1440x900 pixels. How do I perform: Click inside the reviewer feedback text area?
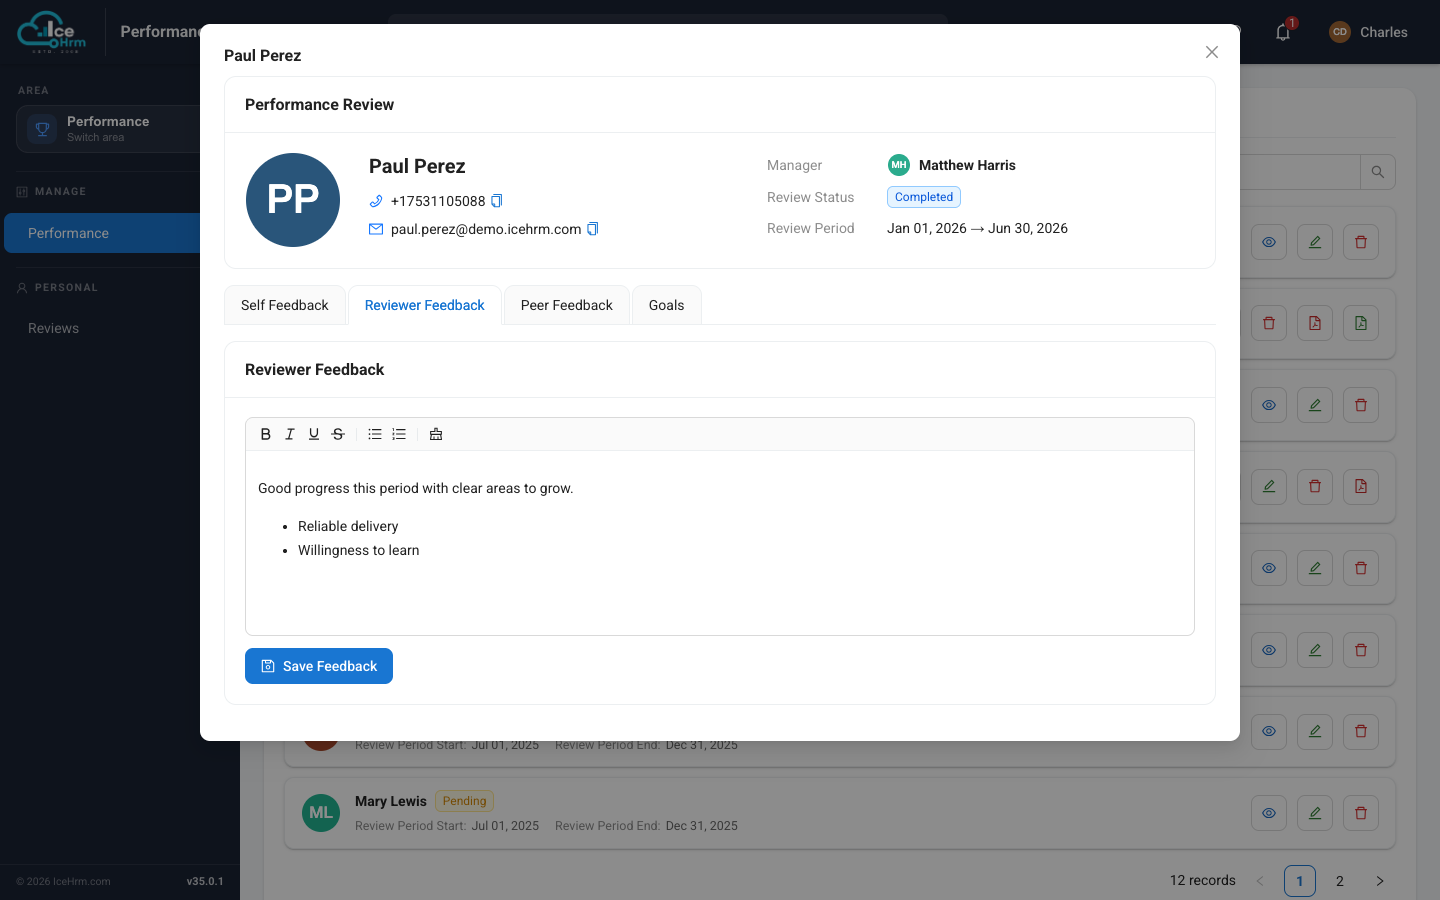[720, 543]
